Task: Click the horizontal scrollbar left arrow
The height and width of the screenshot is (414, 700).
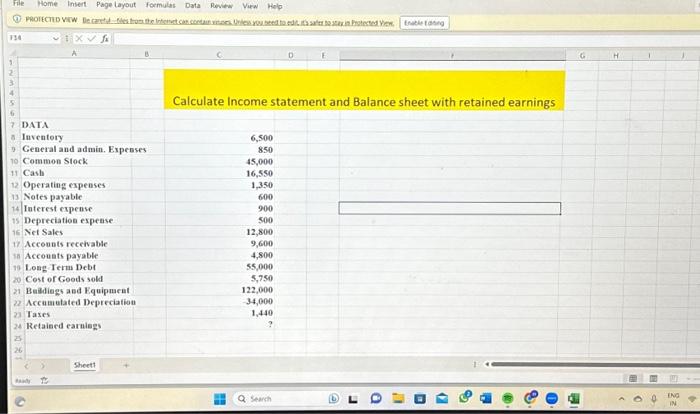Action: [487, 364]
